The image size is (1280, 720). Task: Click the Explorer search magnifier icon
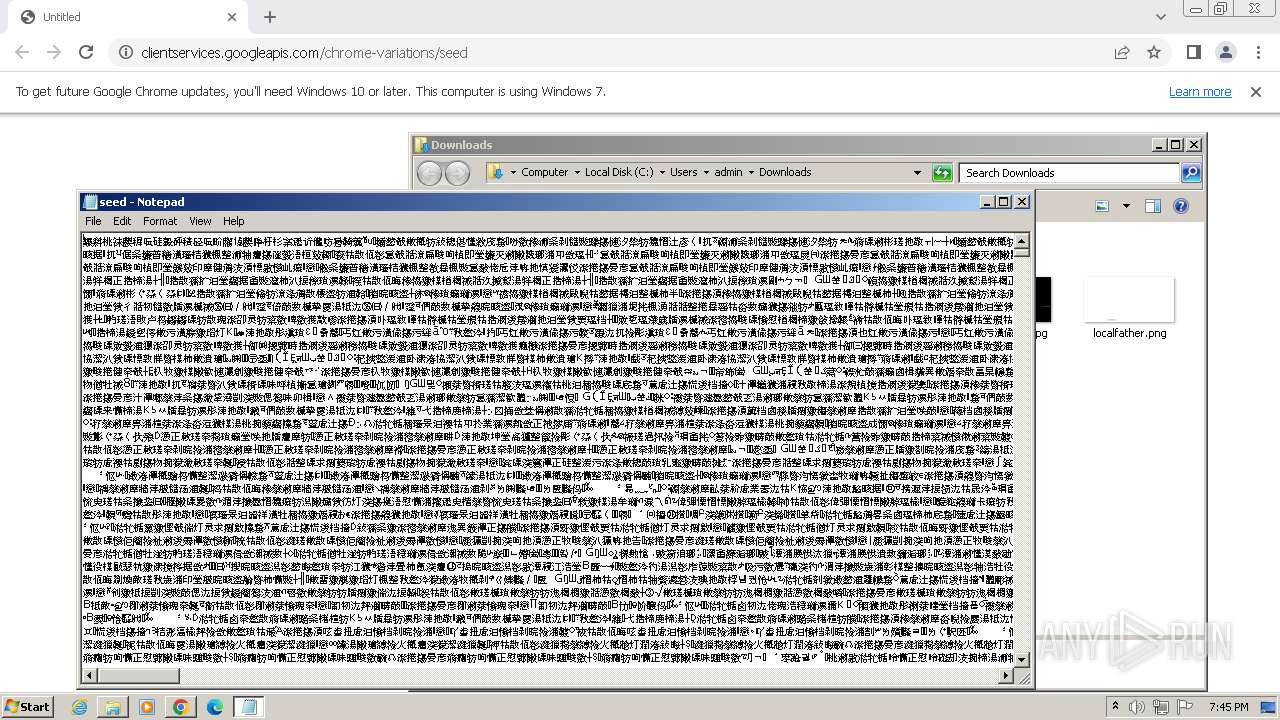[x=1190, y=173]
